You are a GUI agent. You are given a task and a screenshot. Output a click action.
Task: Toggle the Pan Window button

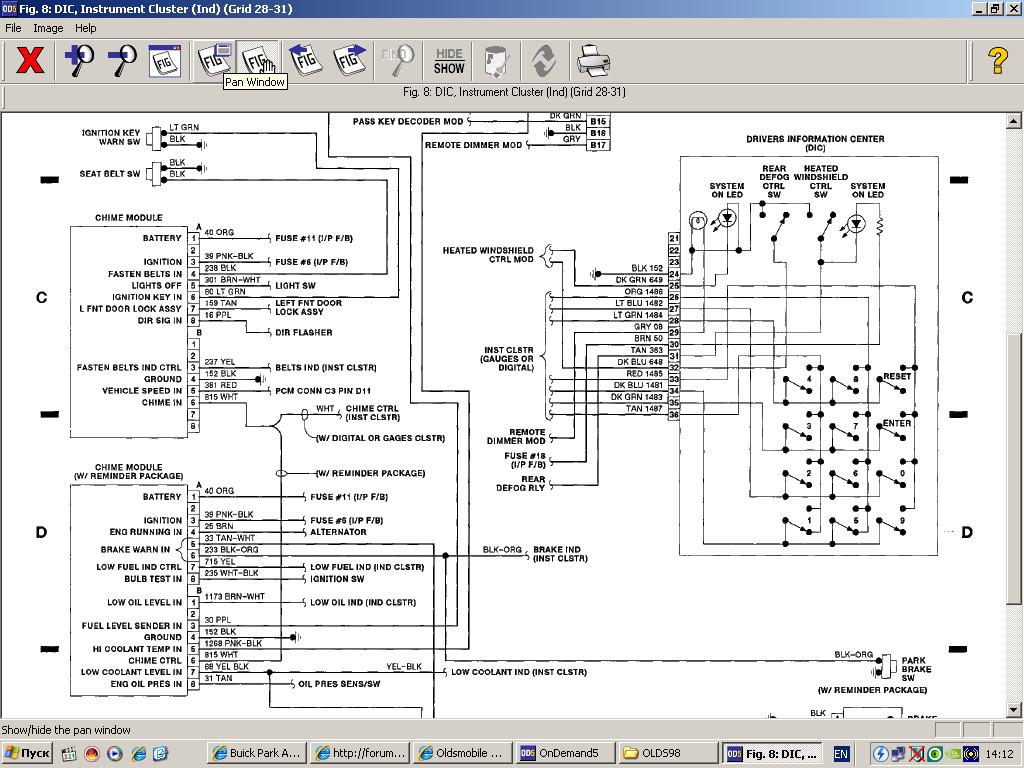pyautogui.click(x=259, y=61)
